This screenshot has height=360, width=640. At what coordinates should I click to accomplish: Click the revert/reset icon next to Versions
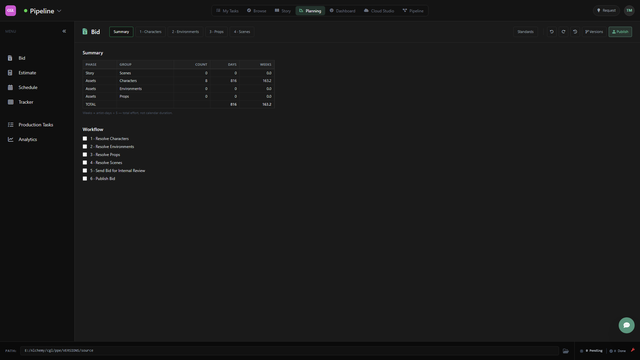pos(575,31)
